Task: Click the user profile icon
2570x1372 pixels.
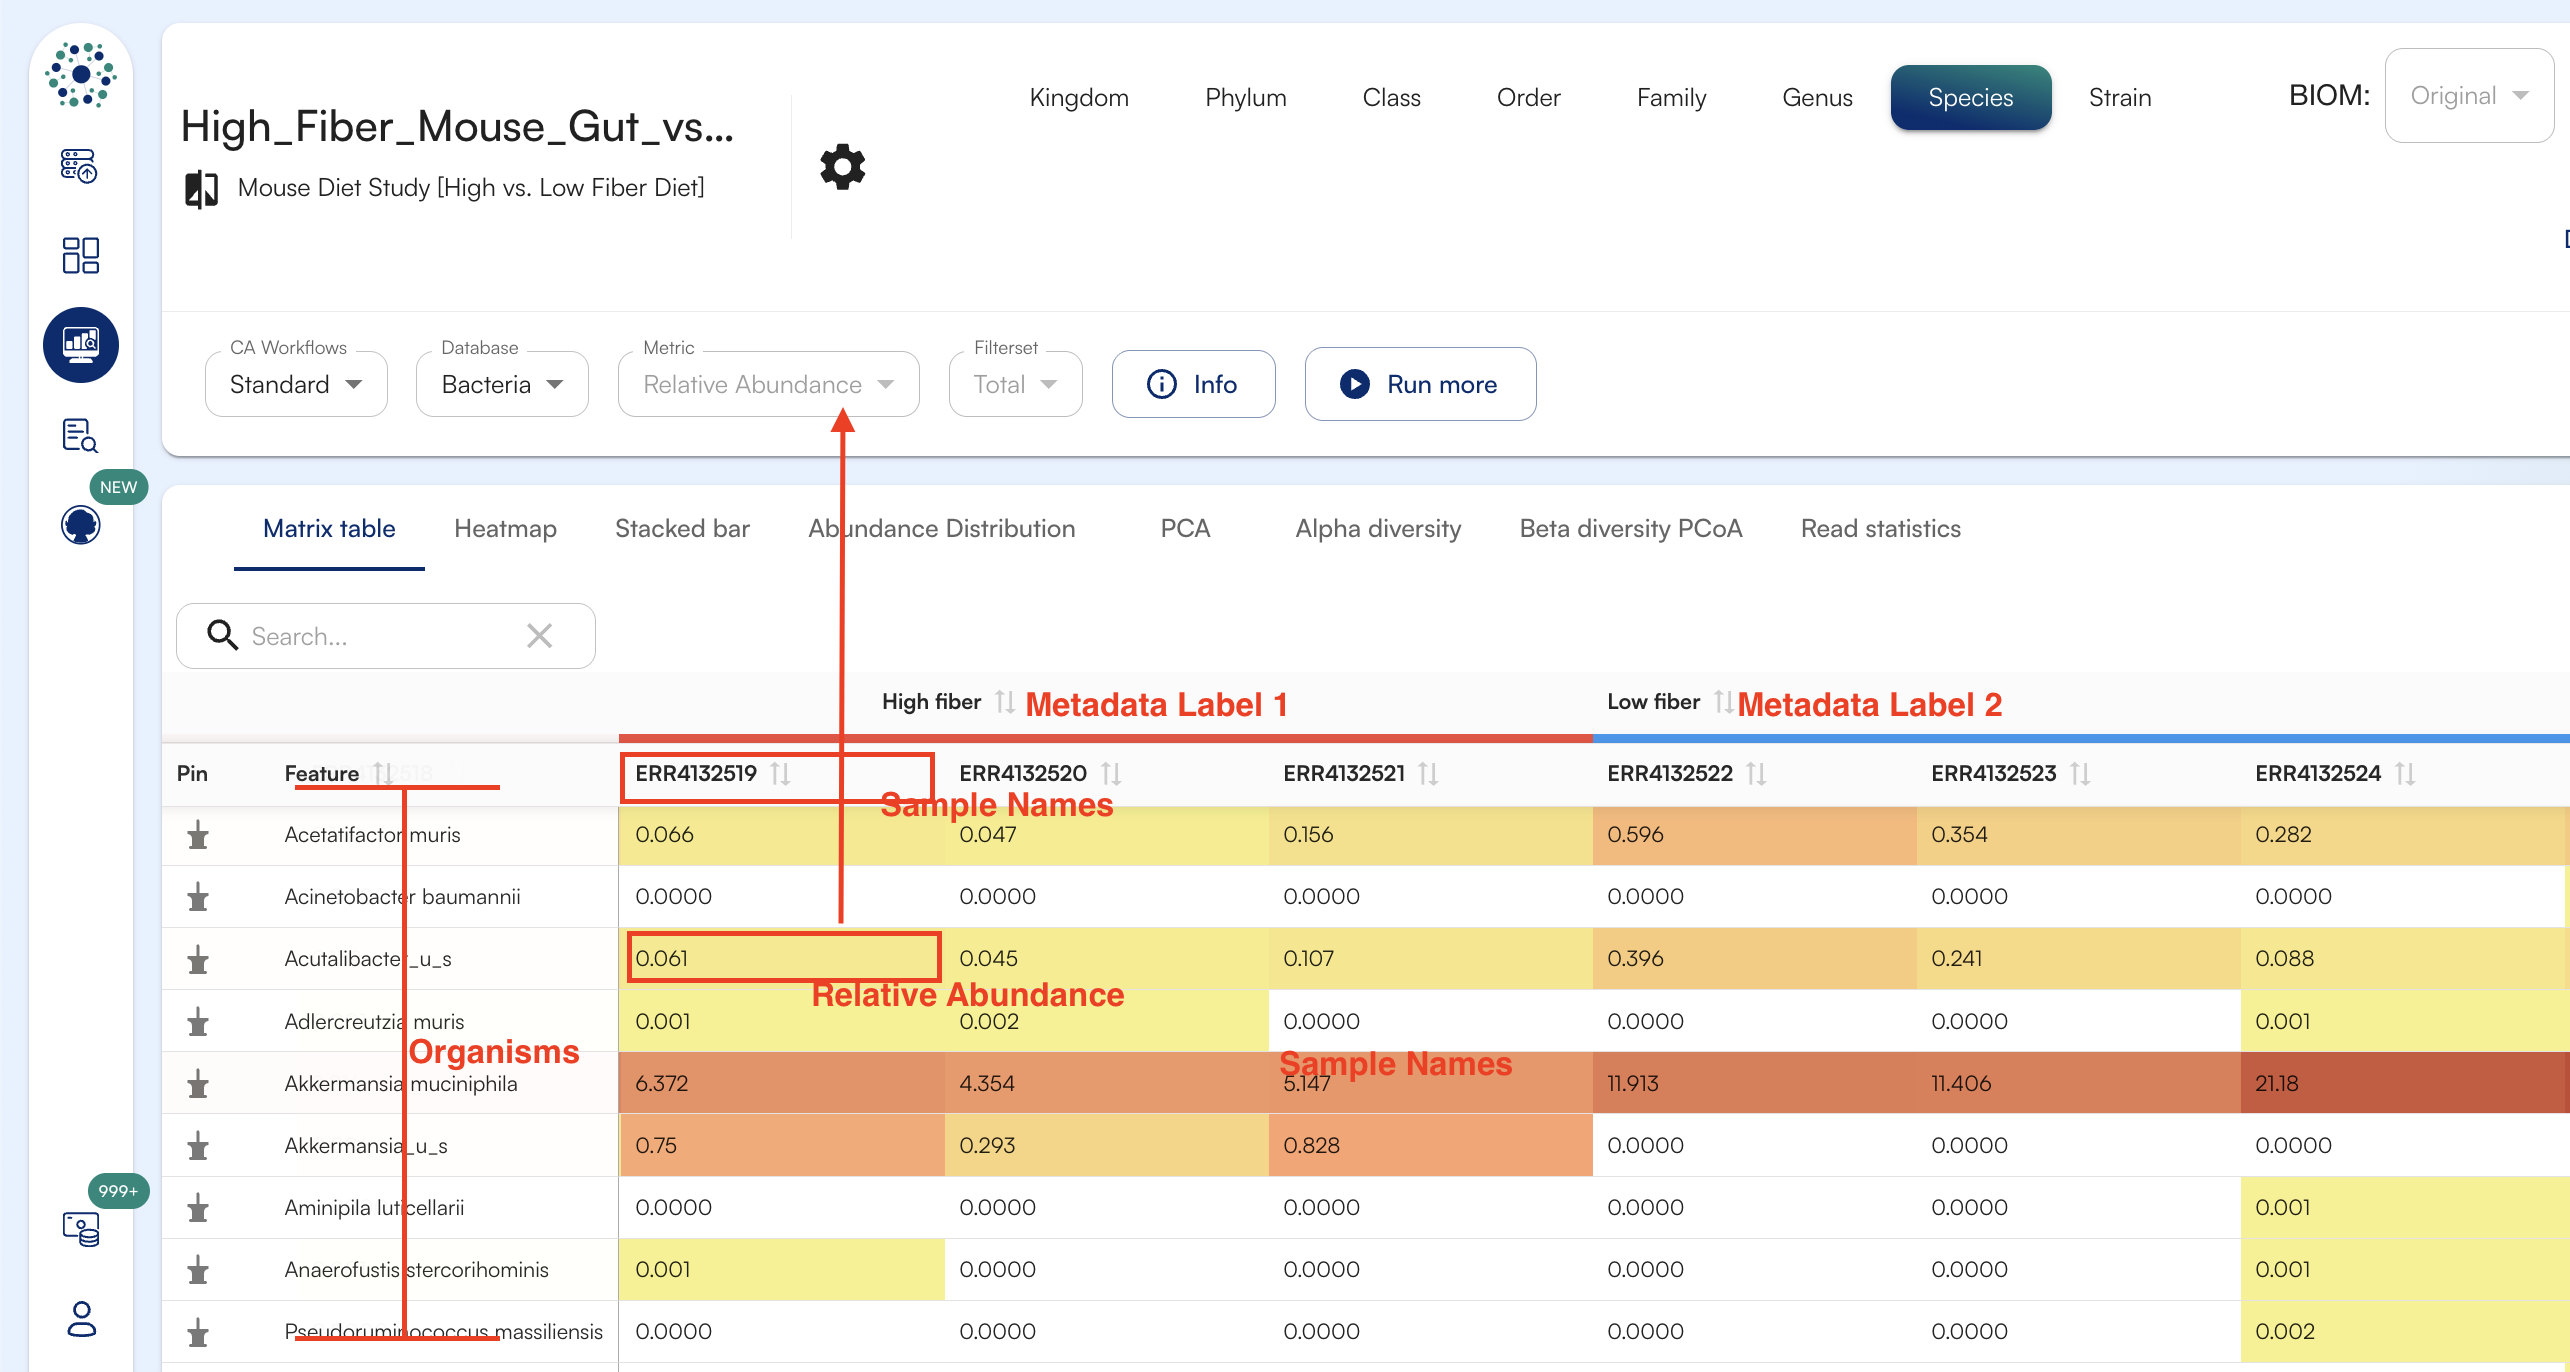Action: [80, 1319]
